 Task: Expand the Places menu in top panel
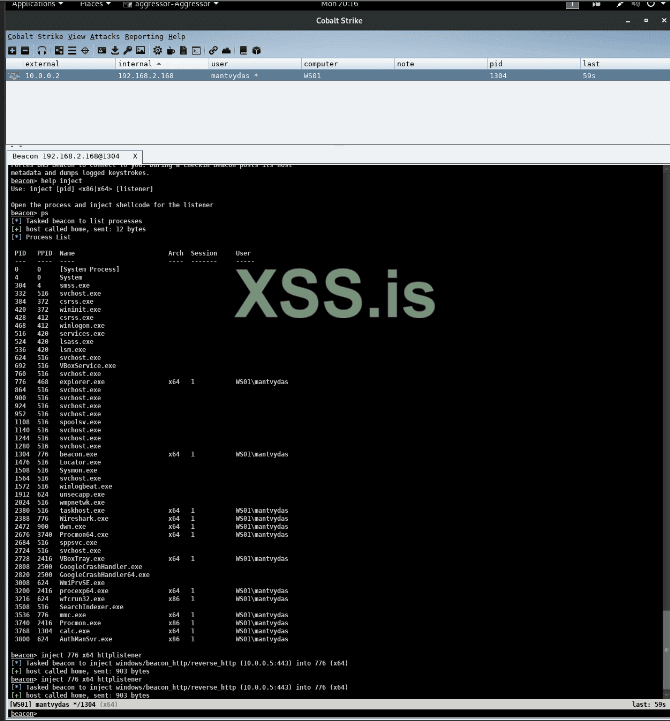[x=95, y=4]
